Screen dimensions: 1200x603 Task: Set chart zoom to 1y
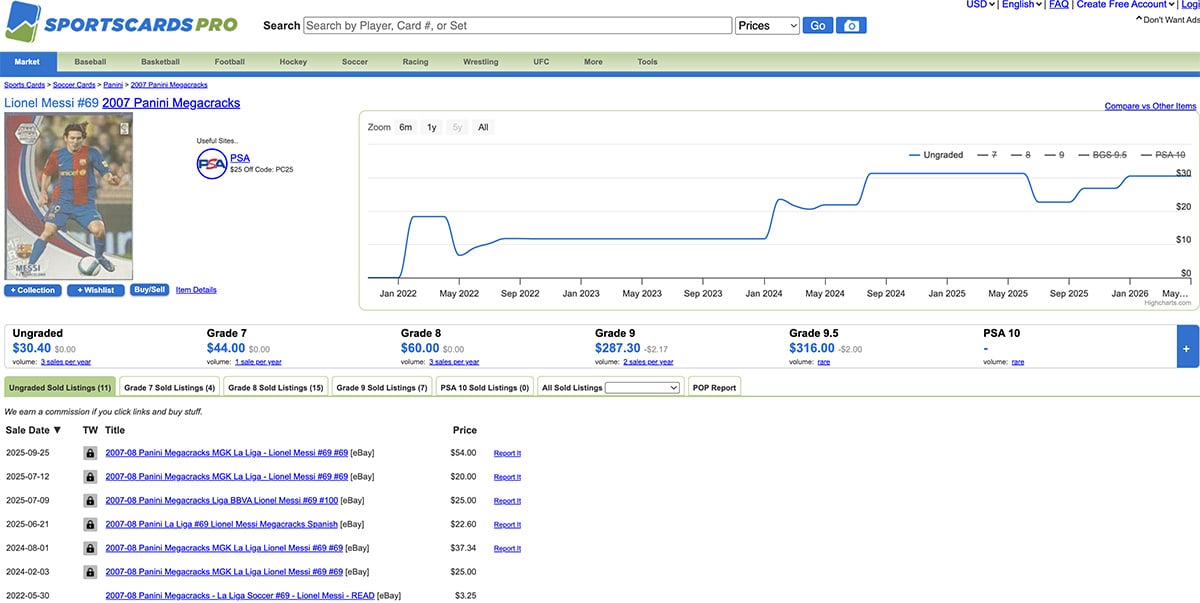click(432, 127)
